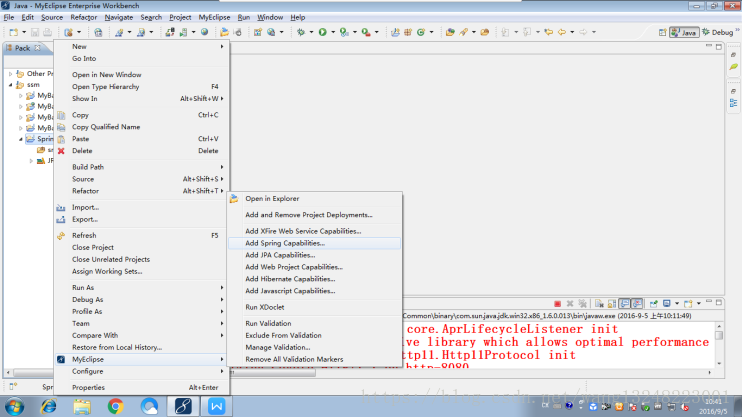The image size is (742, 417).
Task: Click the Package Explorer horizontal scrollbar
Action: (x=32, y=373)
